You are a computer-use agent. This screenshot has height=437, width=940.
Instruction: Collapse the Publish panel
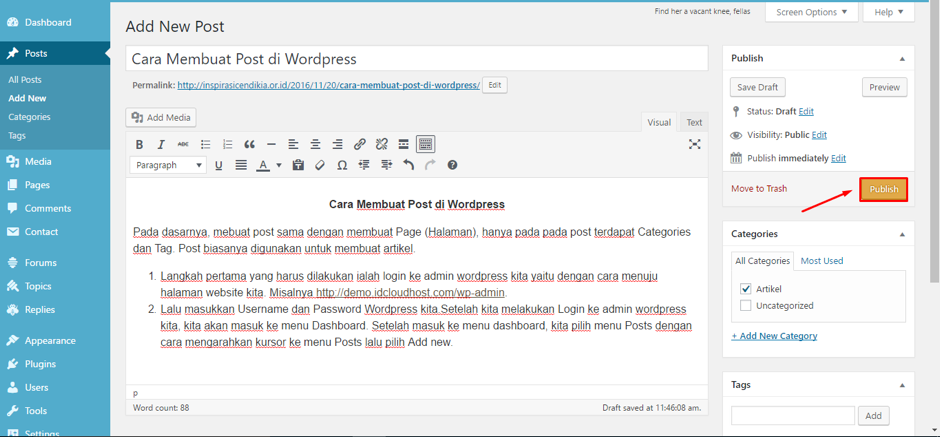(902, 59)
